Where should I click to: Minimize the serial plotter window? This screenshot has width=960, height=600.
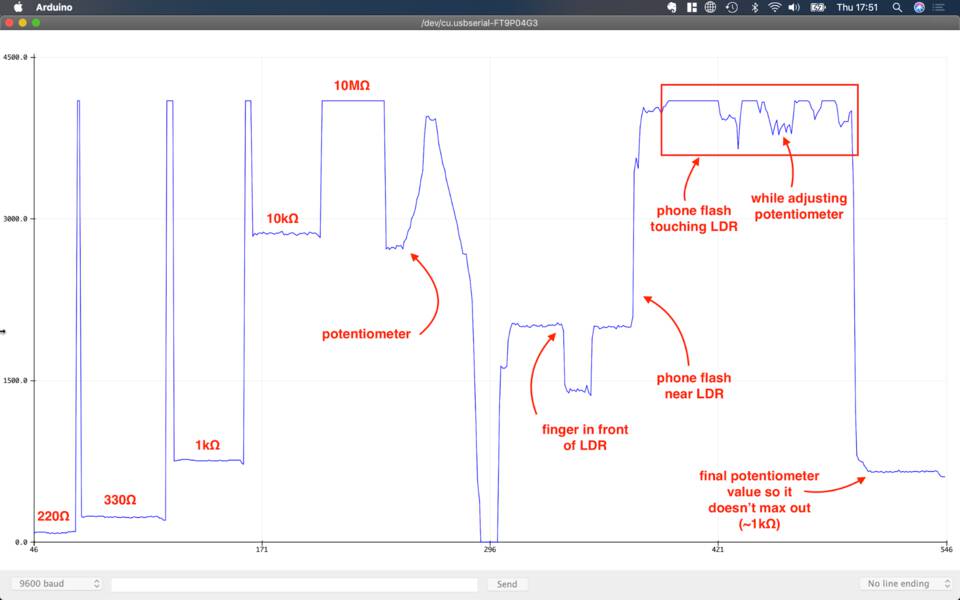(x=23, y=23)
